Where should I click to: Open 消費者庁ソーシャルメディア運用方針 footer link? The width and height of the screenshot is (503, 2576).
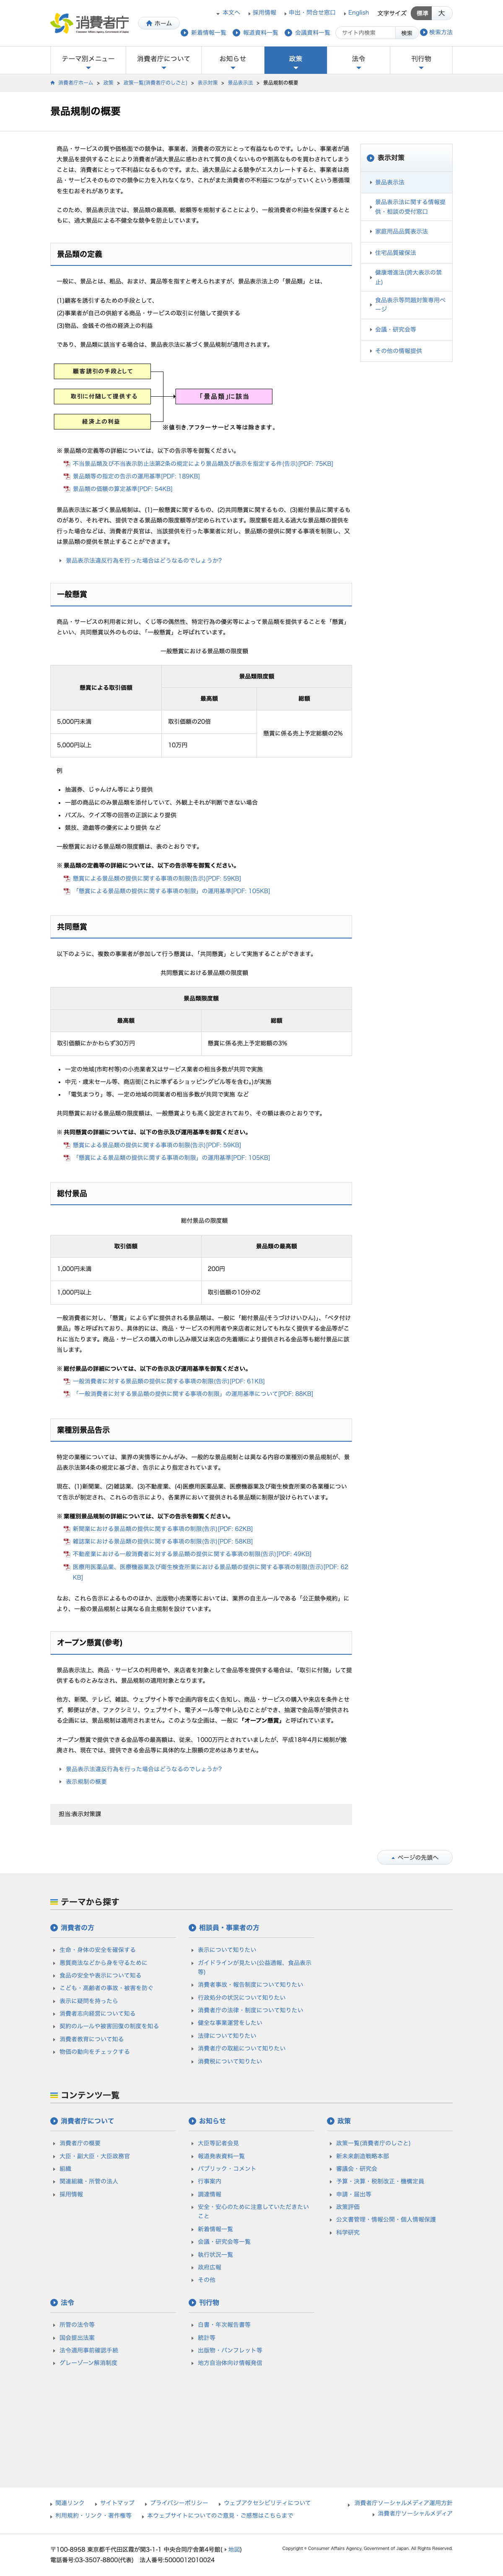(x=403, y=2503)
